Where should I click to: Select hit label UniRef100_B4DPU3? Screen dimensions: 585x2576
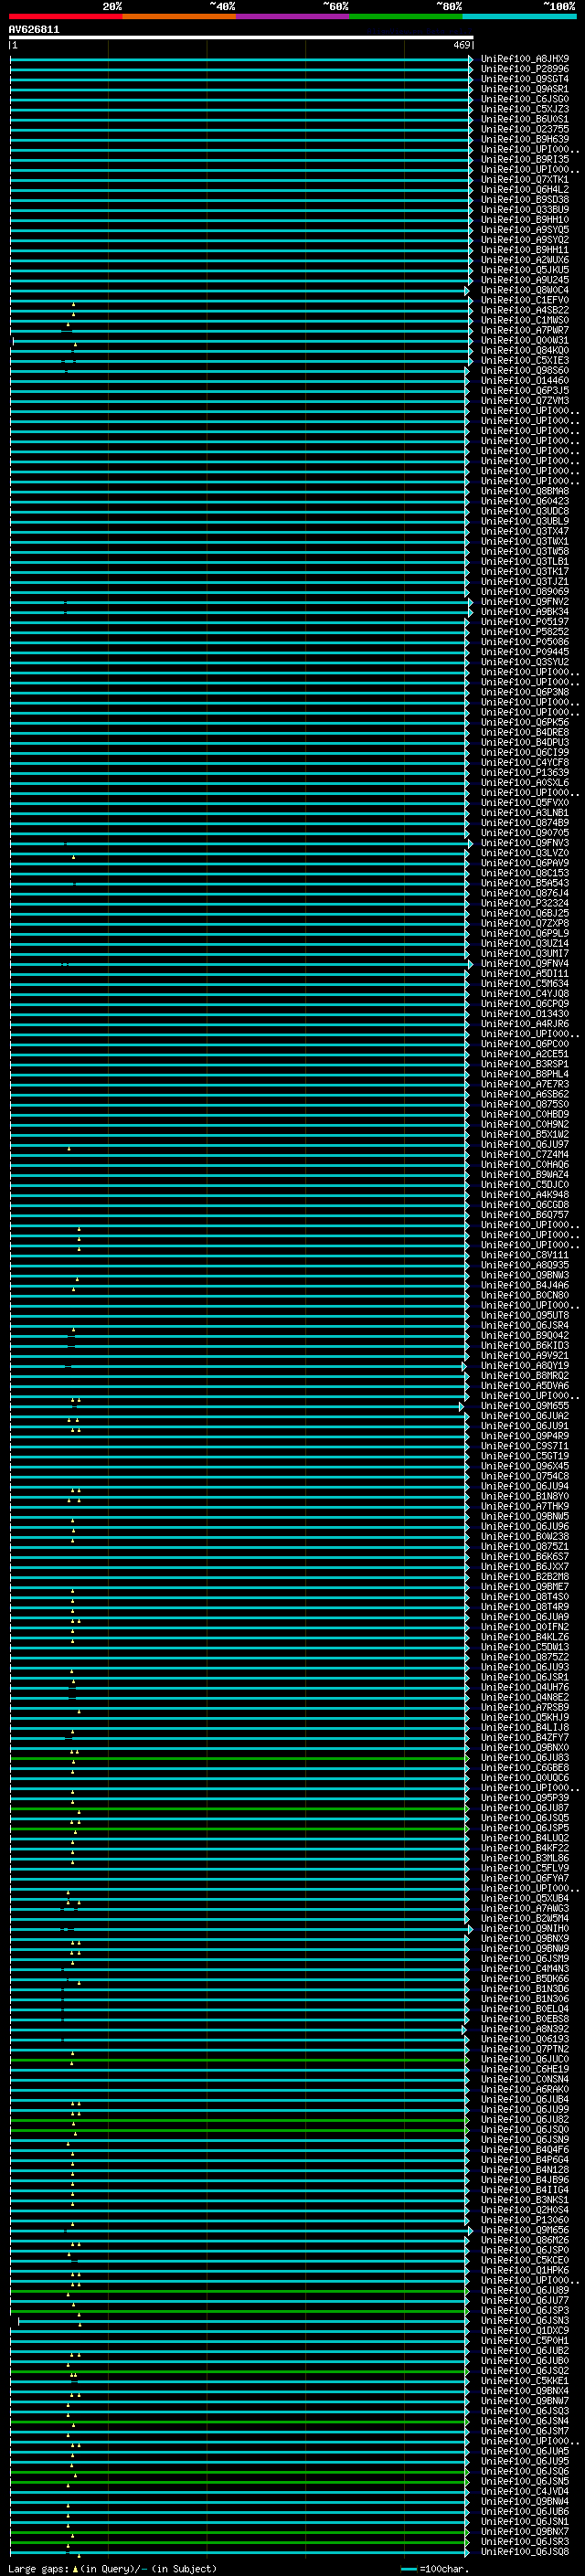coord(525,742)
